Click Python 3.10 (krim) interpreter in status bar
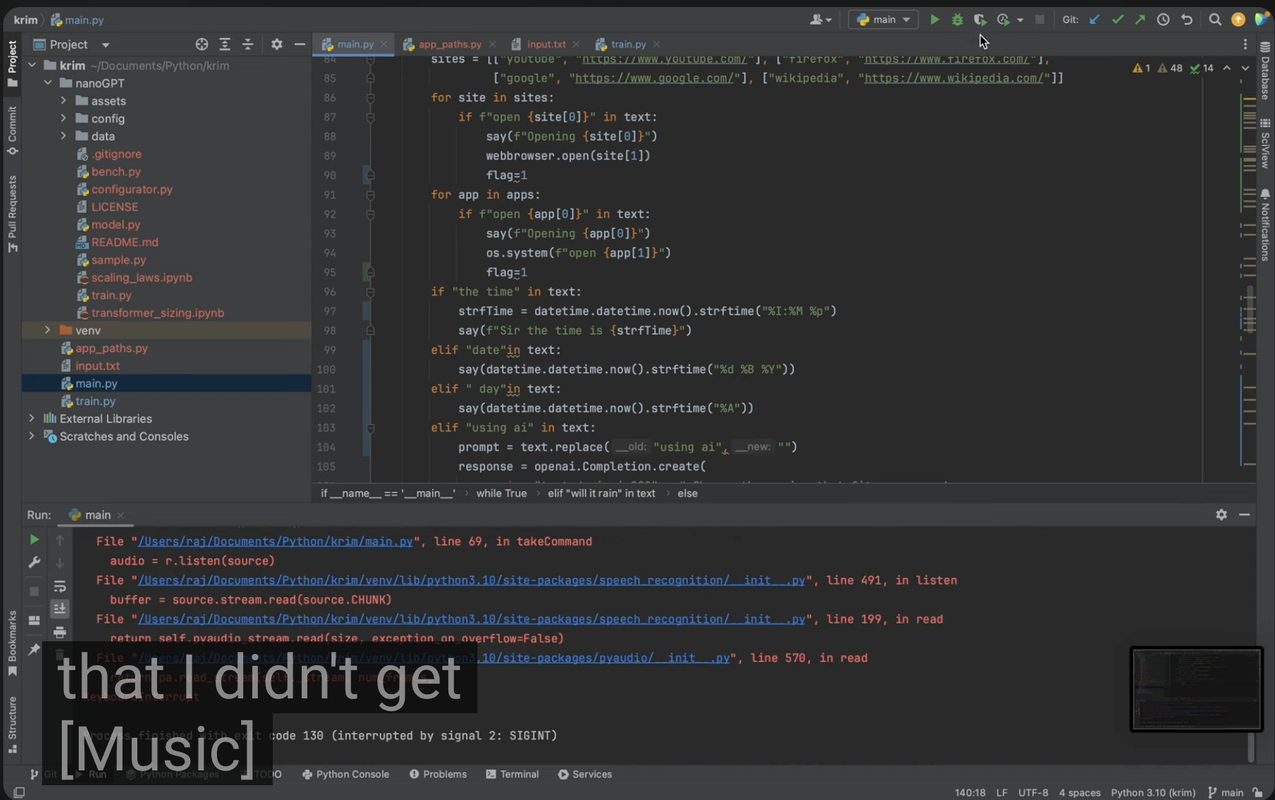This screenshot has width=1275, height=800. (x=1153, y=792)
